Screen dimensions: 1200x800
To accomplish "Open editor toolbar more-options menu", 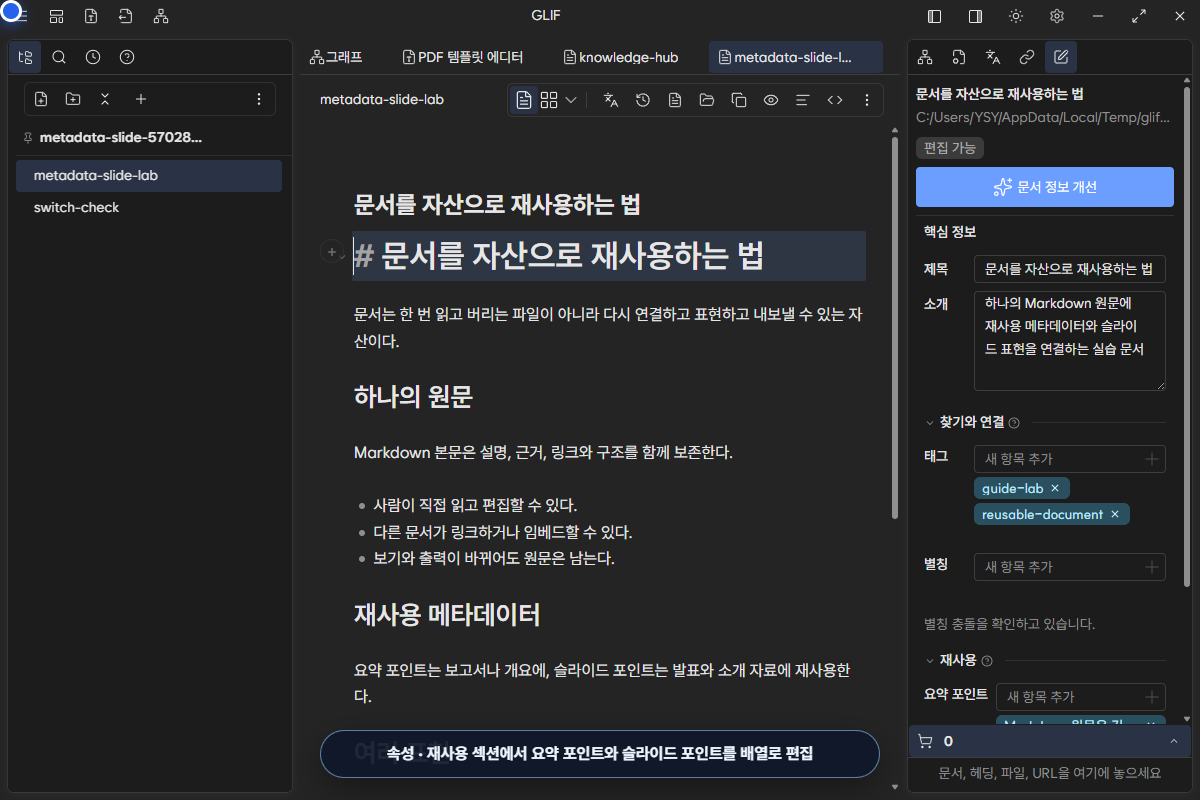I will click(x=867, y=100).
